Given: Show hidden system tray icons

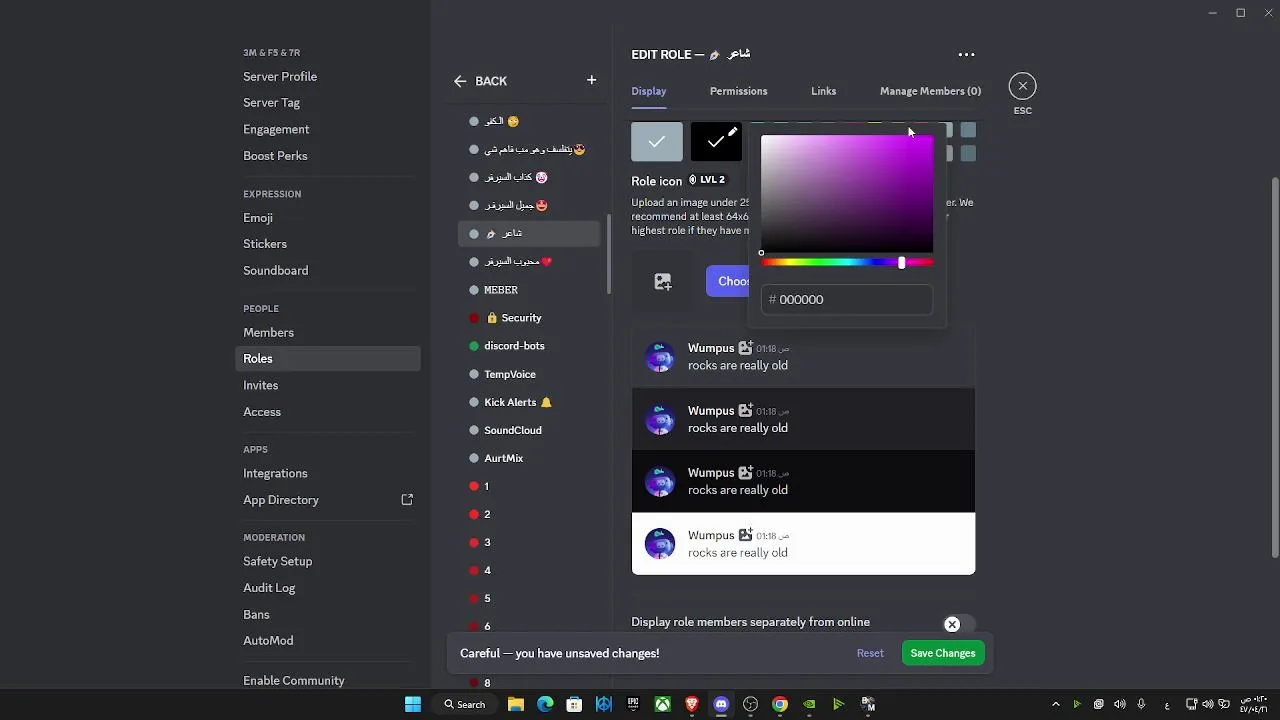Looking at the screenshot, I should click(x=1056, y=704).
